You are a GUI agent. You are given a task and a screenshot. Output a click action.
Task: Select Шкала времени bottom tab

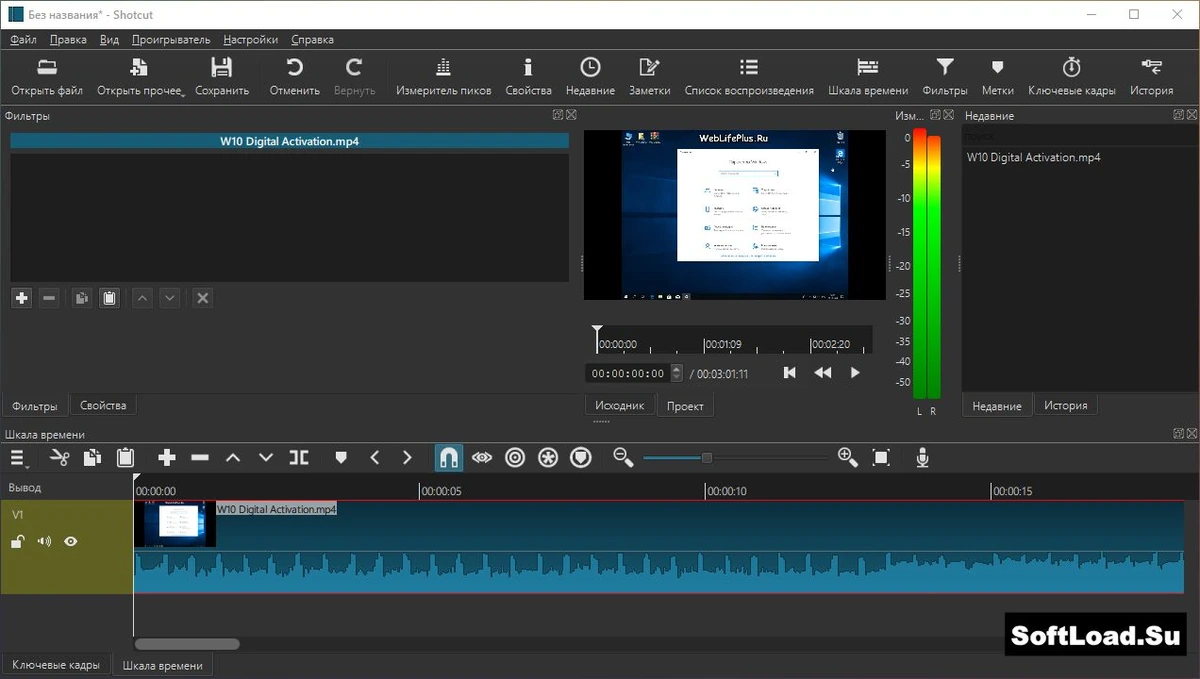click(162, 665)
